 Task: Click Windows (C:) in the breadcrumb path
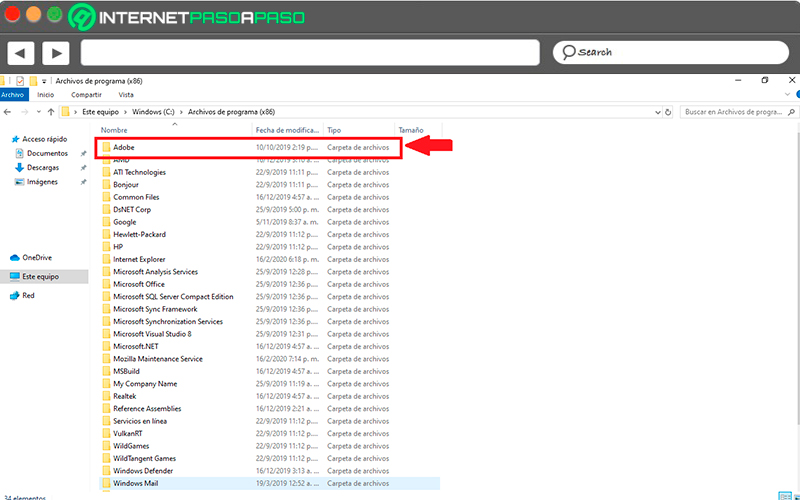[153, 112]
